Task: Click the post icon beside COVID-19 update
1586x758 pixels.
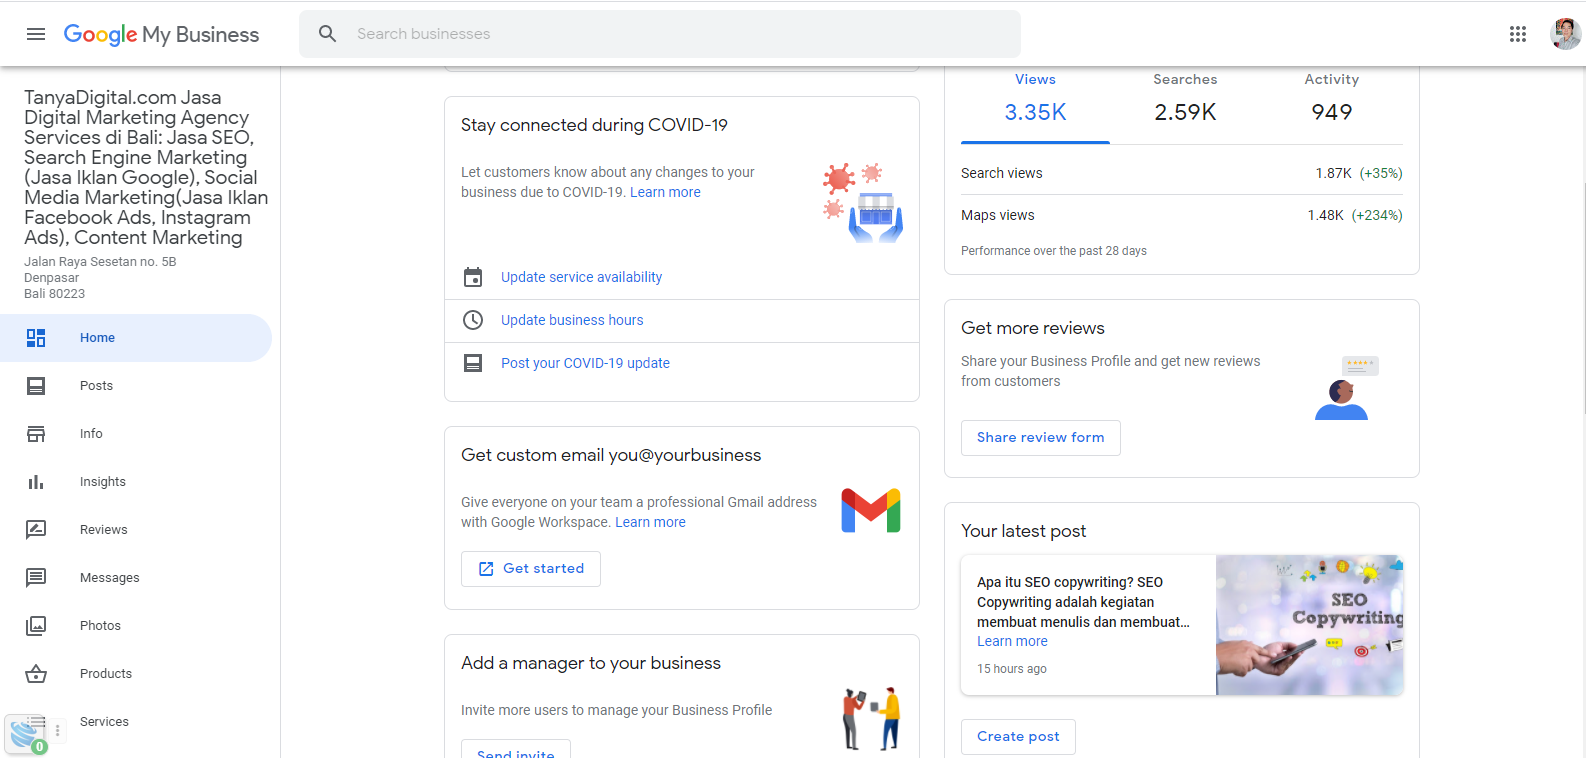Action: pyautogui.click(x=473, y=363)
